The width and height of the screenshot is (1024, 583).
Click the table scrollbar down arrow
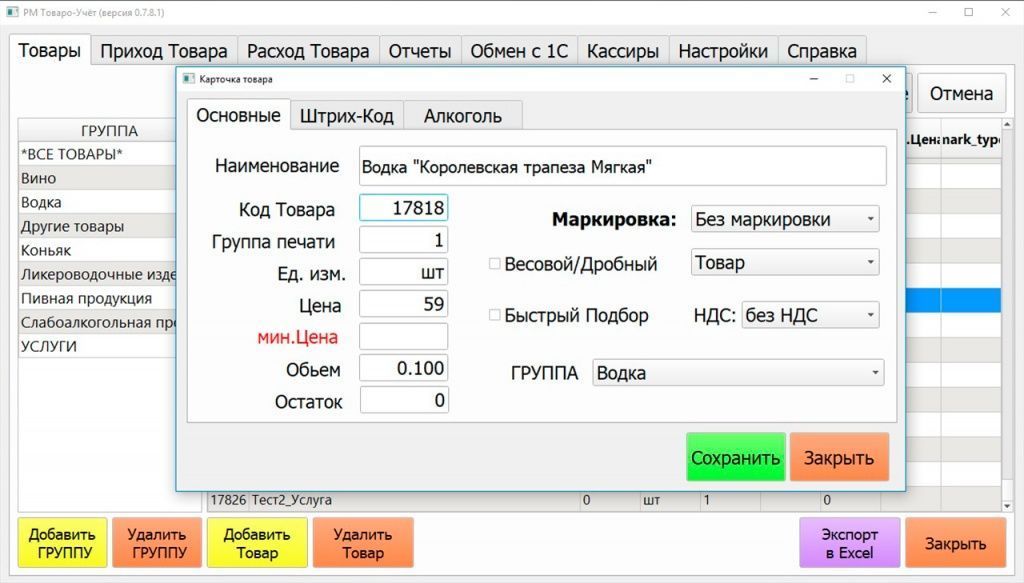tap(1007, 506)
